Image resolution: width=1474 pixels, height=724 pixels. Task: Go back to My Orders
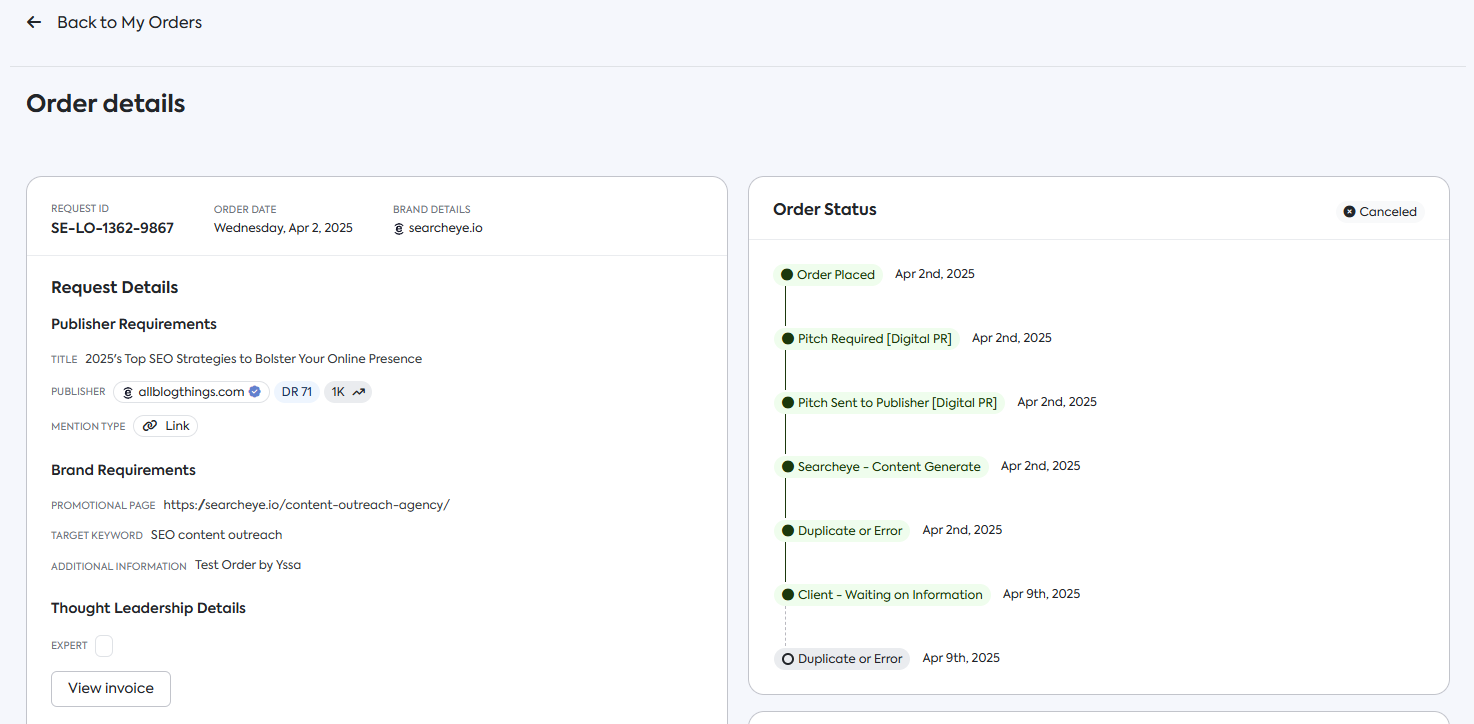point(129,22)
